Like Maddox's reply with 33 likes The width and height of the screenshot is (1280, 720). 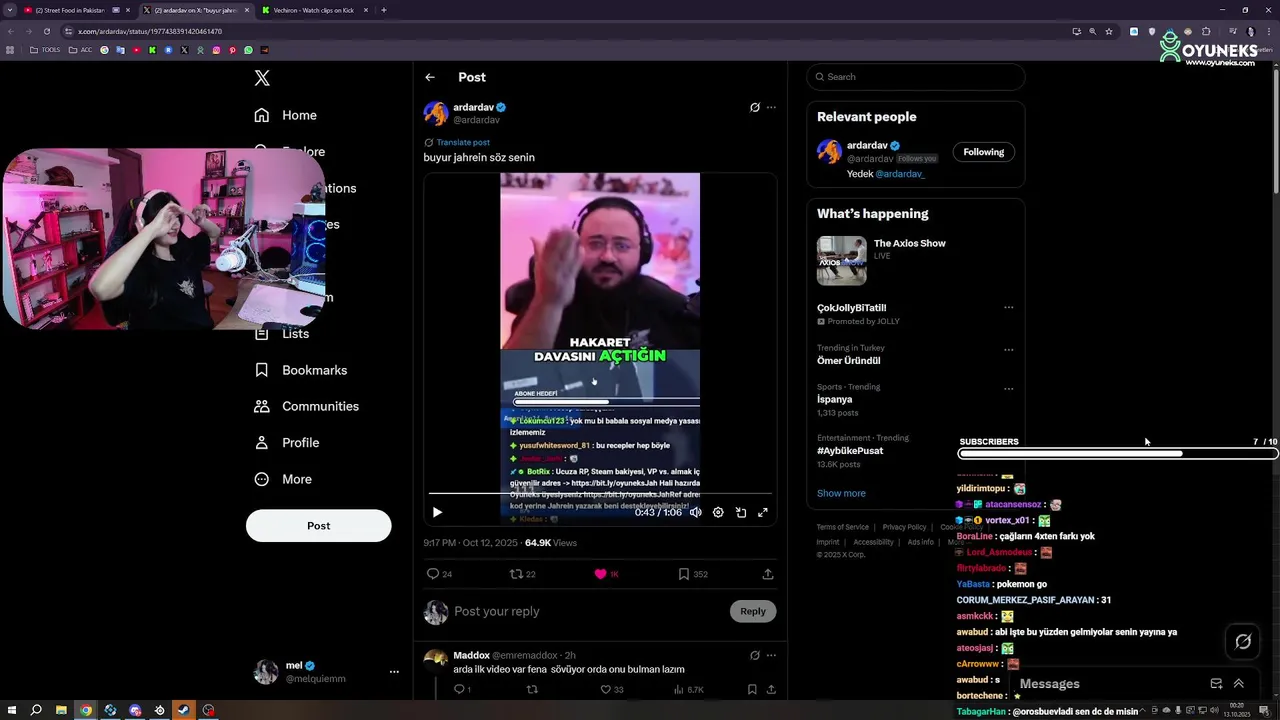pyautogui.click(x=605, y=689)
